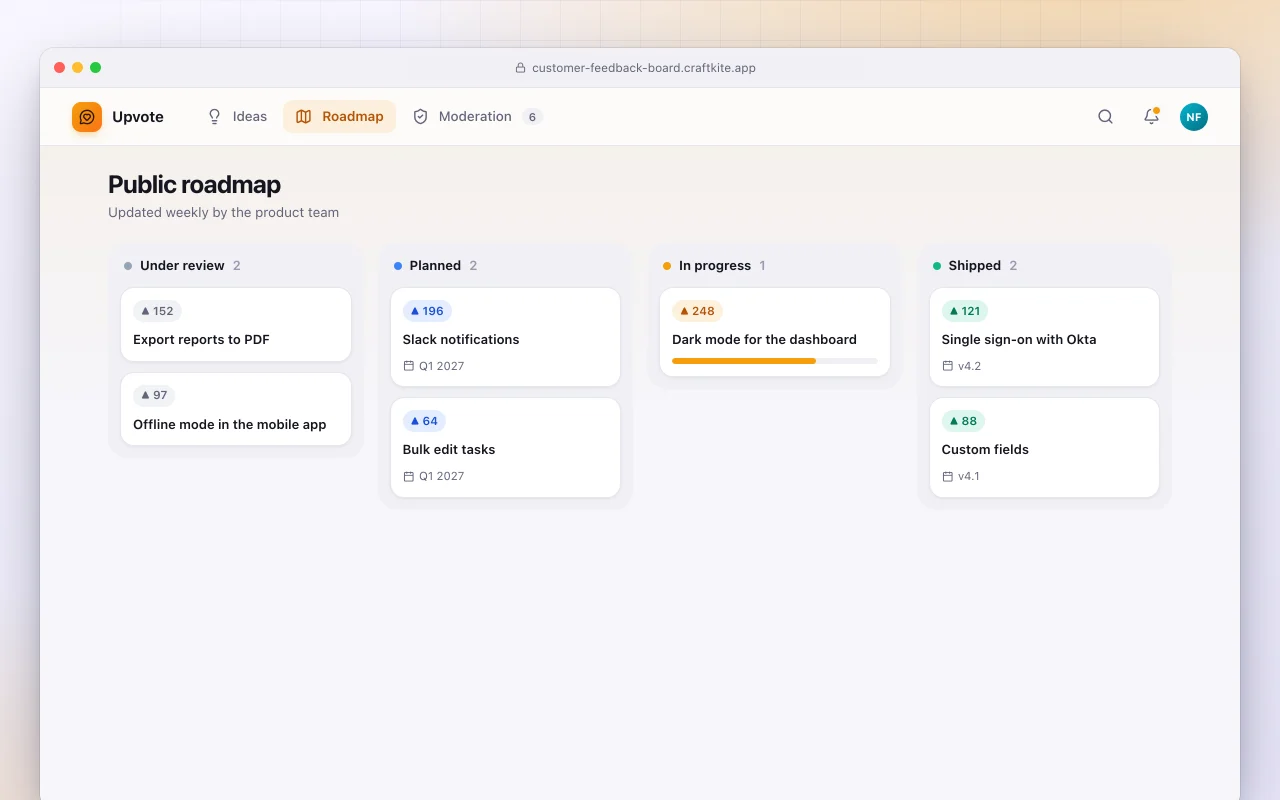1280x800 pixels.
Task: Click "Updated weekly by the product team" subtitle
Action: [x=223, y=213]
